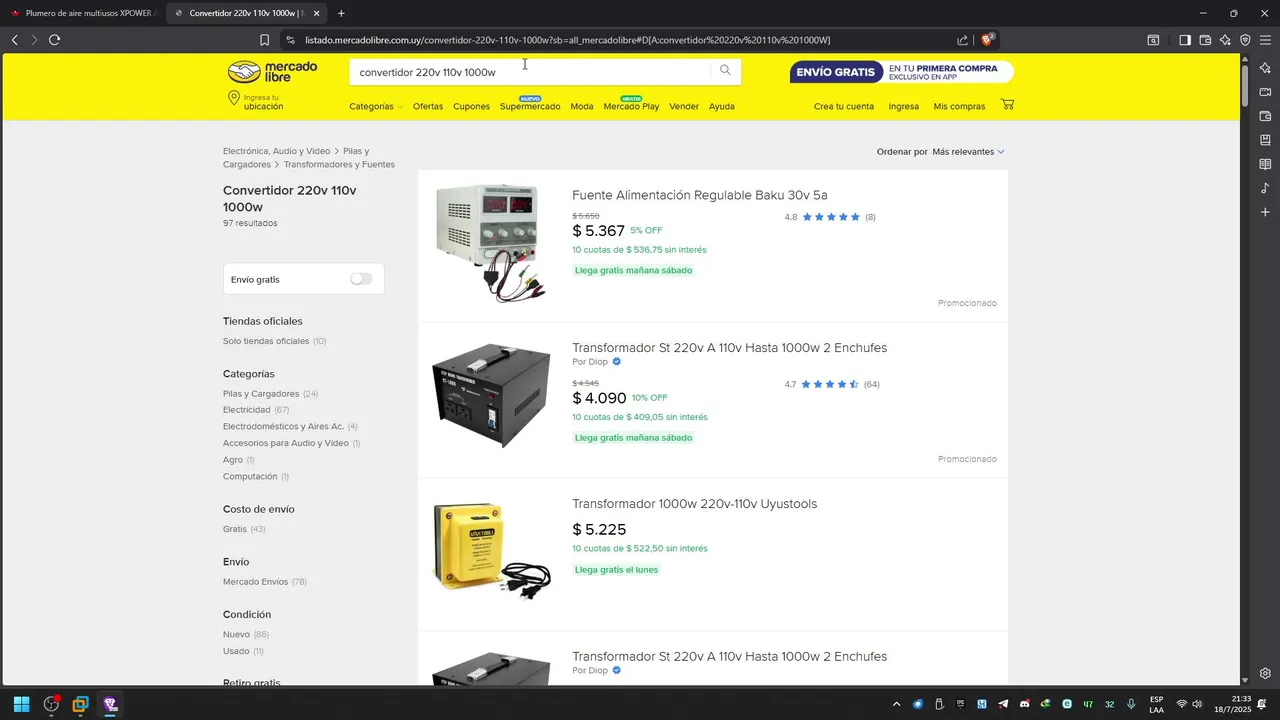
Task: Open the Playlist music note in sidebar
Action: pyautogui.click(x=1265, y=188)
